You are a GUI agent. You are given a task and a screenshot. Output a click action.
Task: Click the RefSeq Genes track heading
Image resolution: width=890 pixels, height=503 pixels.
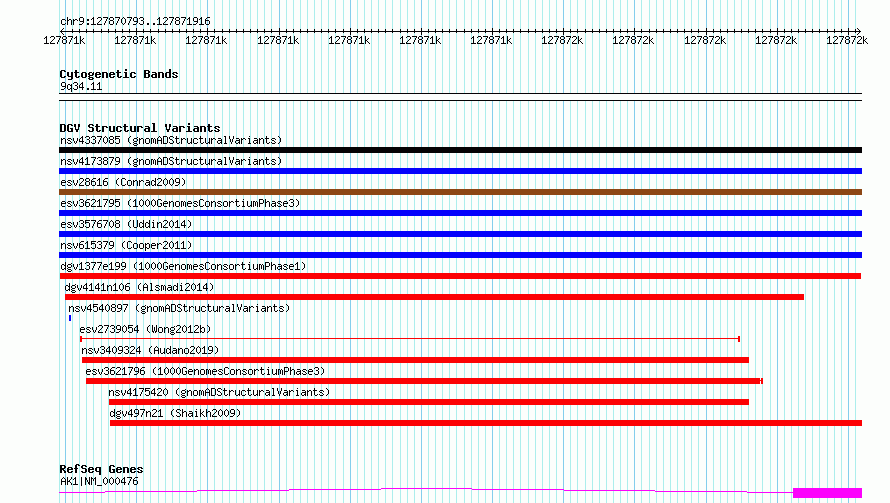pyautogui.click(x=101, y=469)
